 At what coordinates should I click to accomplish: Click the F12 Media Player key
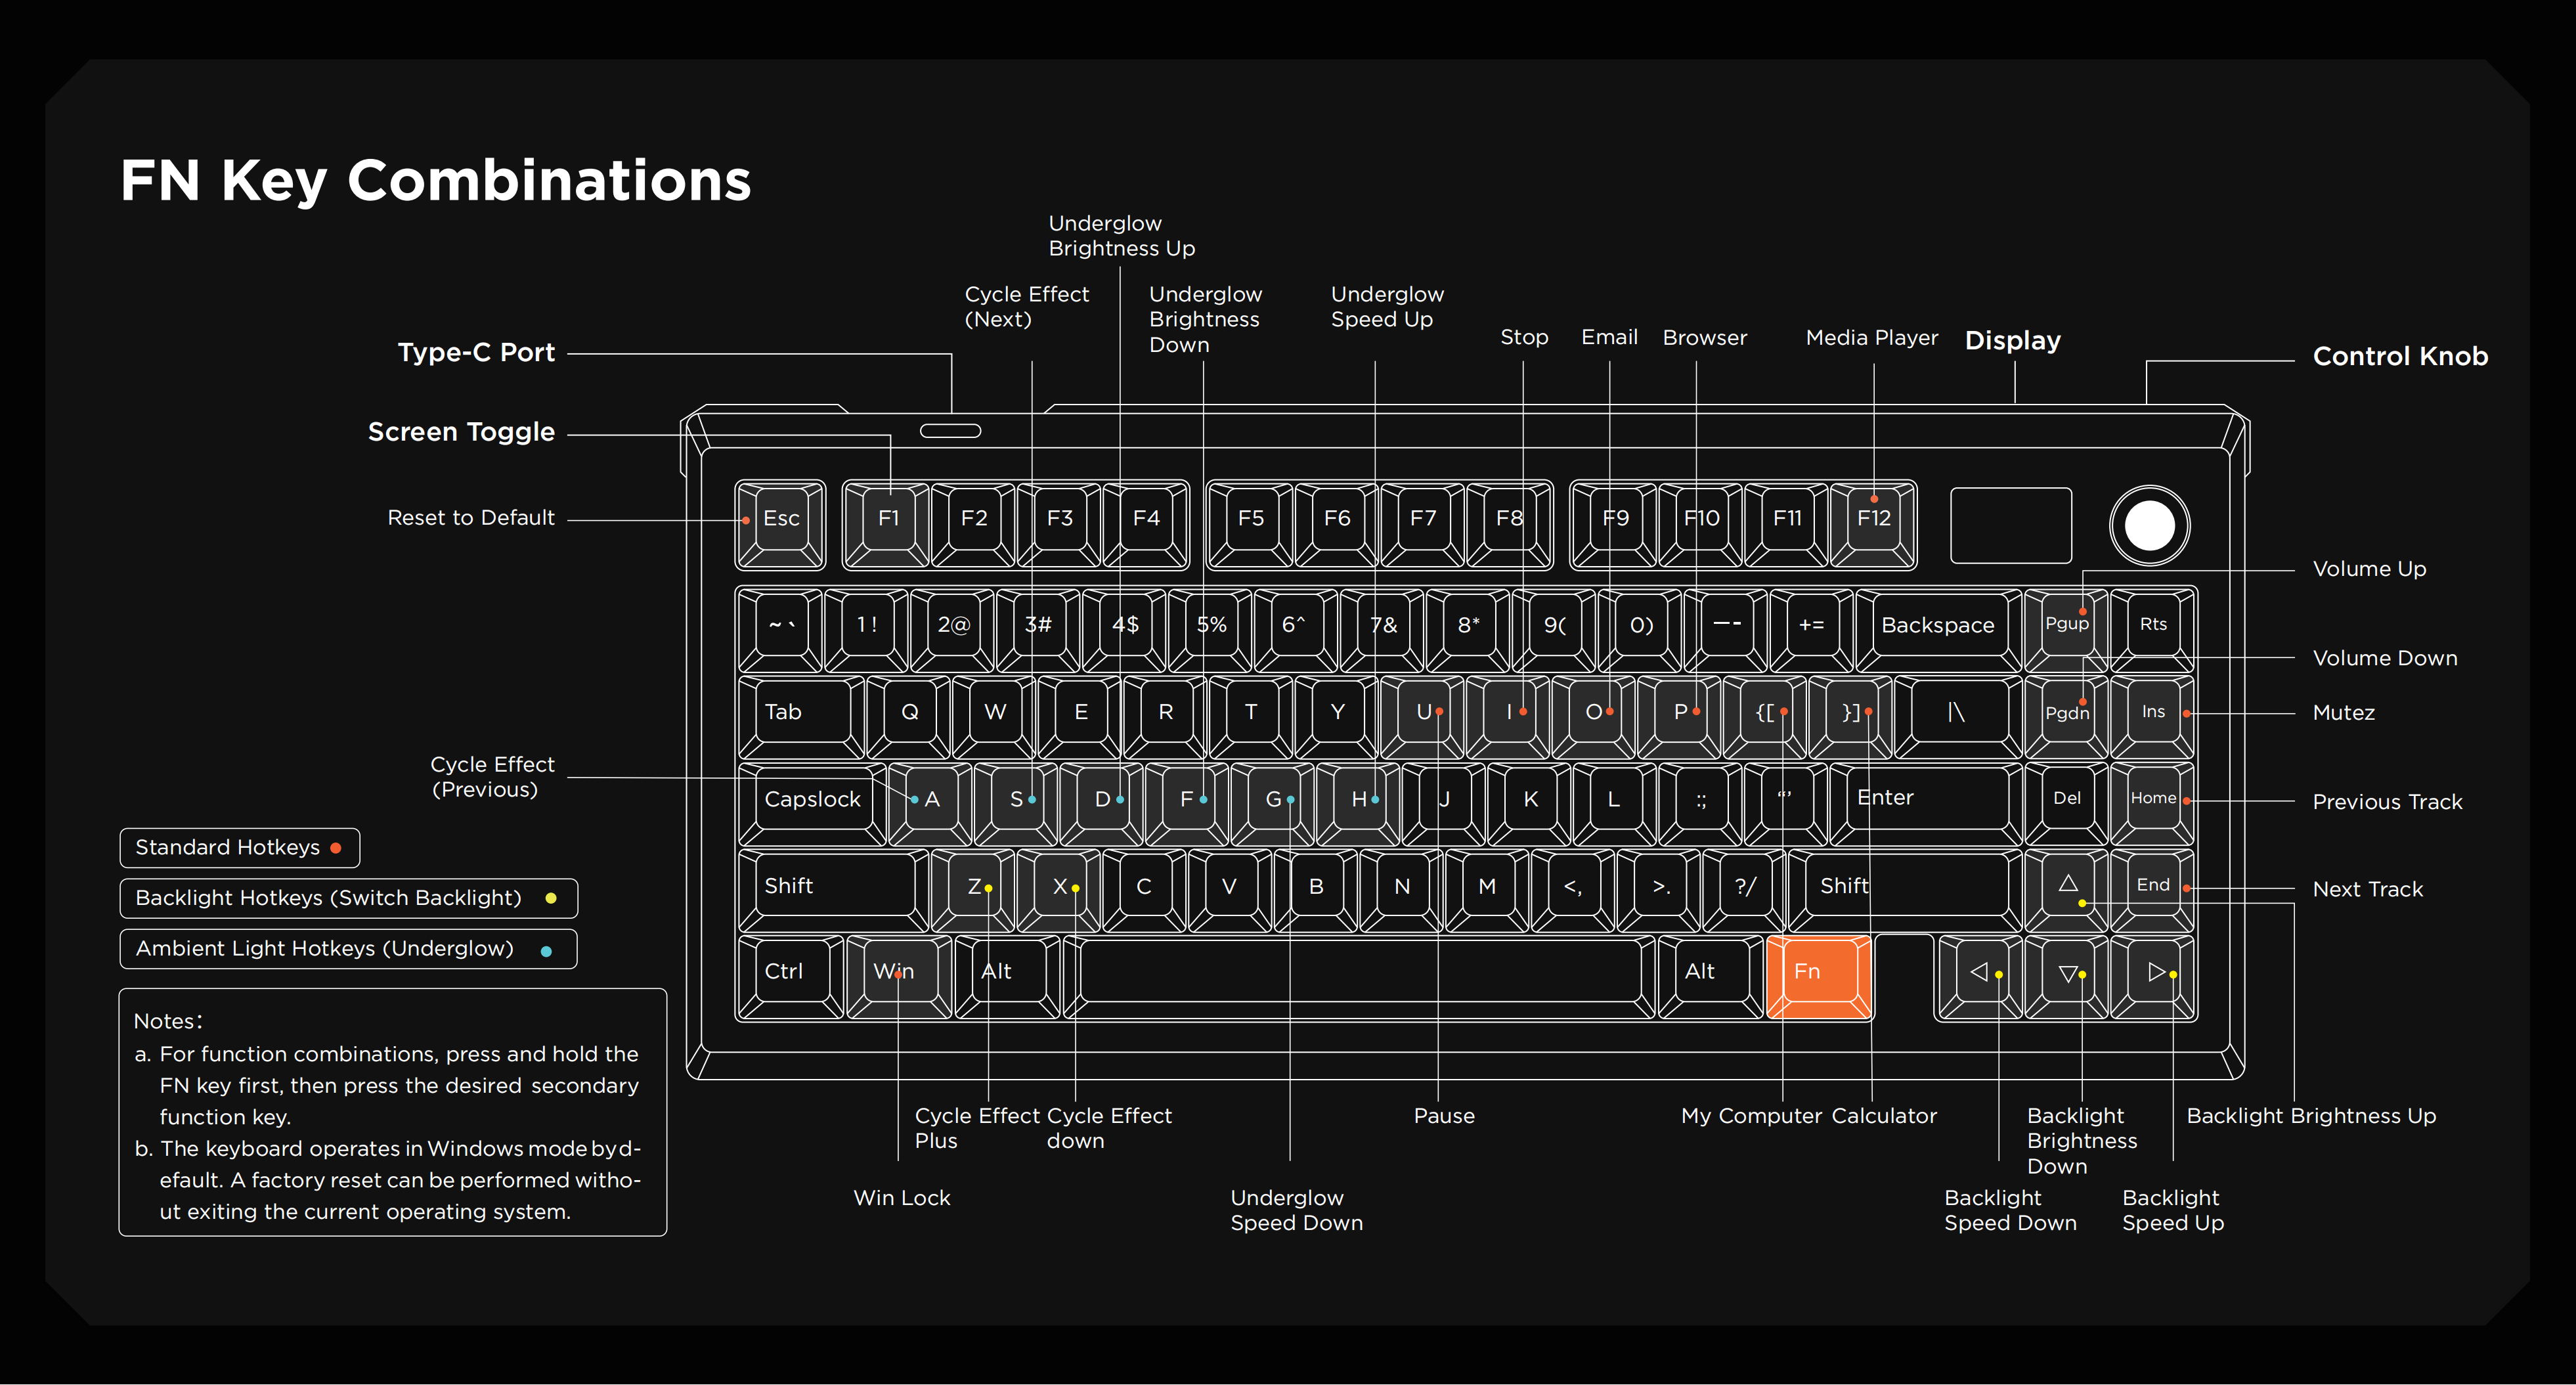(x=1873, y=521)
